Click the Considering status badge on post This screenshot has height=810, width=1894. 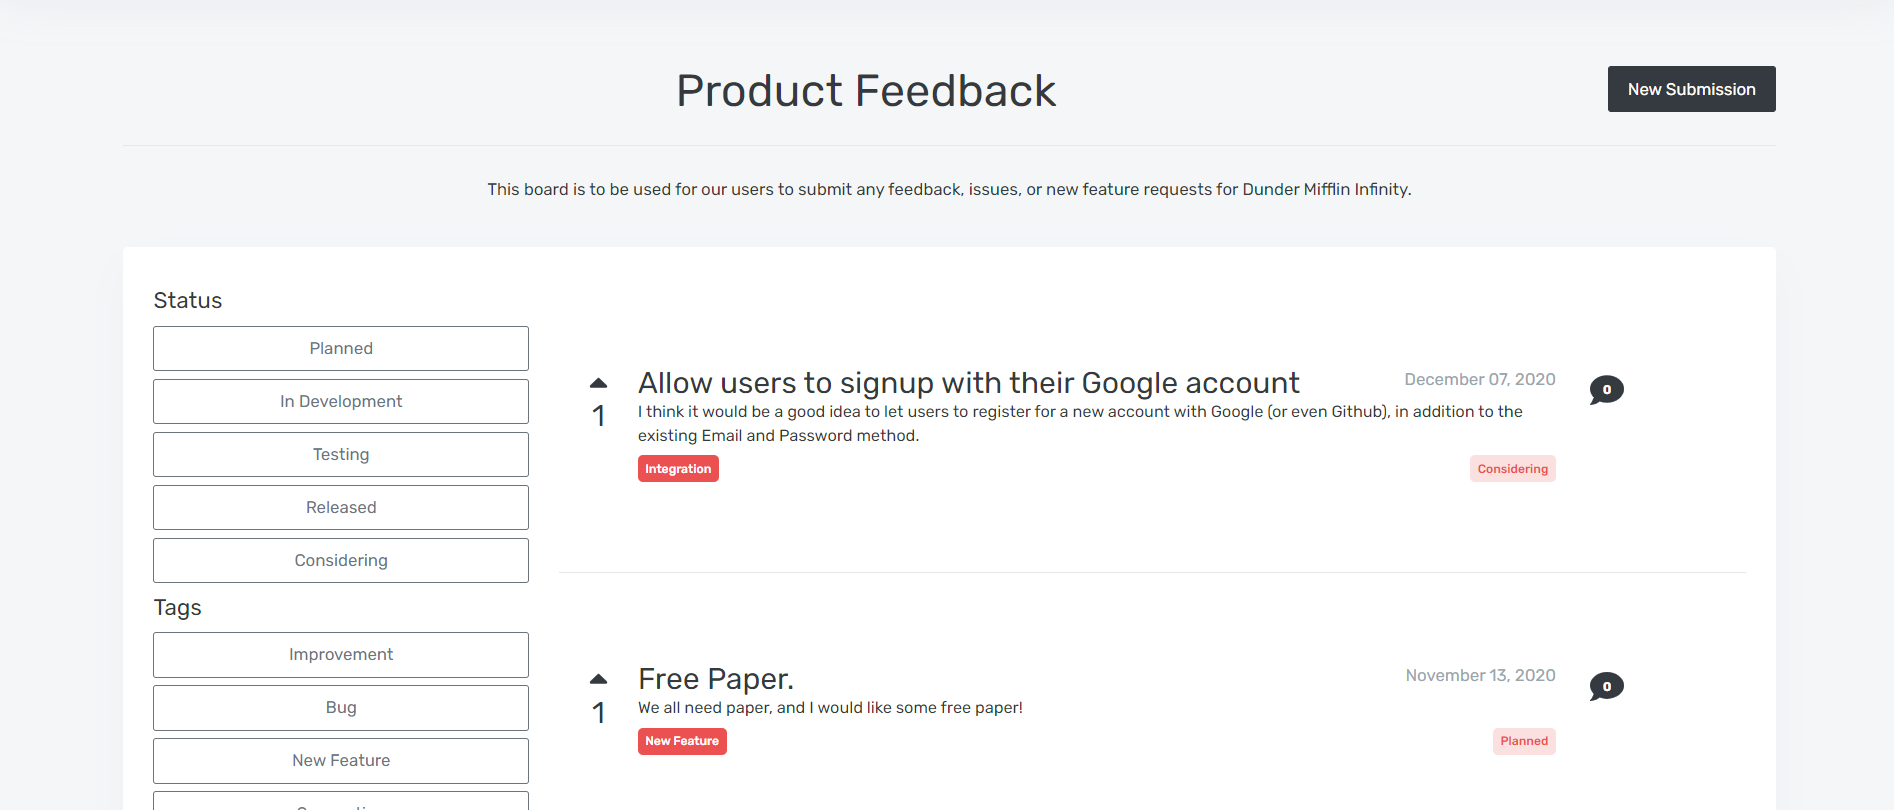click(x=1512, y=469)
